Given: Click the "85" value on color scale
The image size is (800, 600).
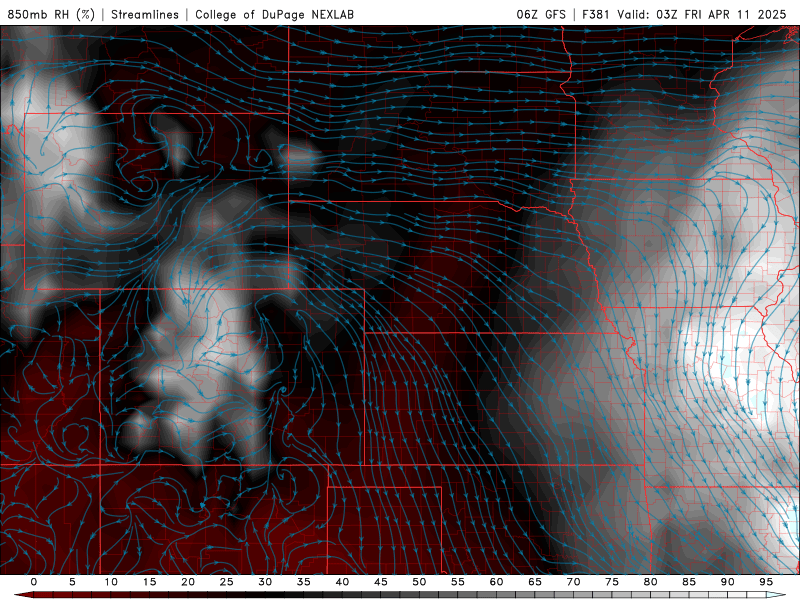Looking at the screenshot, I should pyautogui.click(x=689, y=582).
